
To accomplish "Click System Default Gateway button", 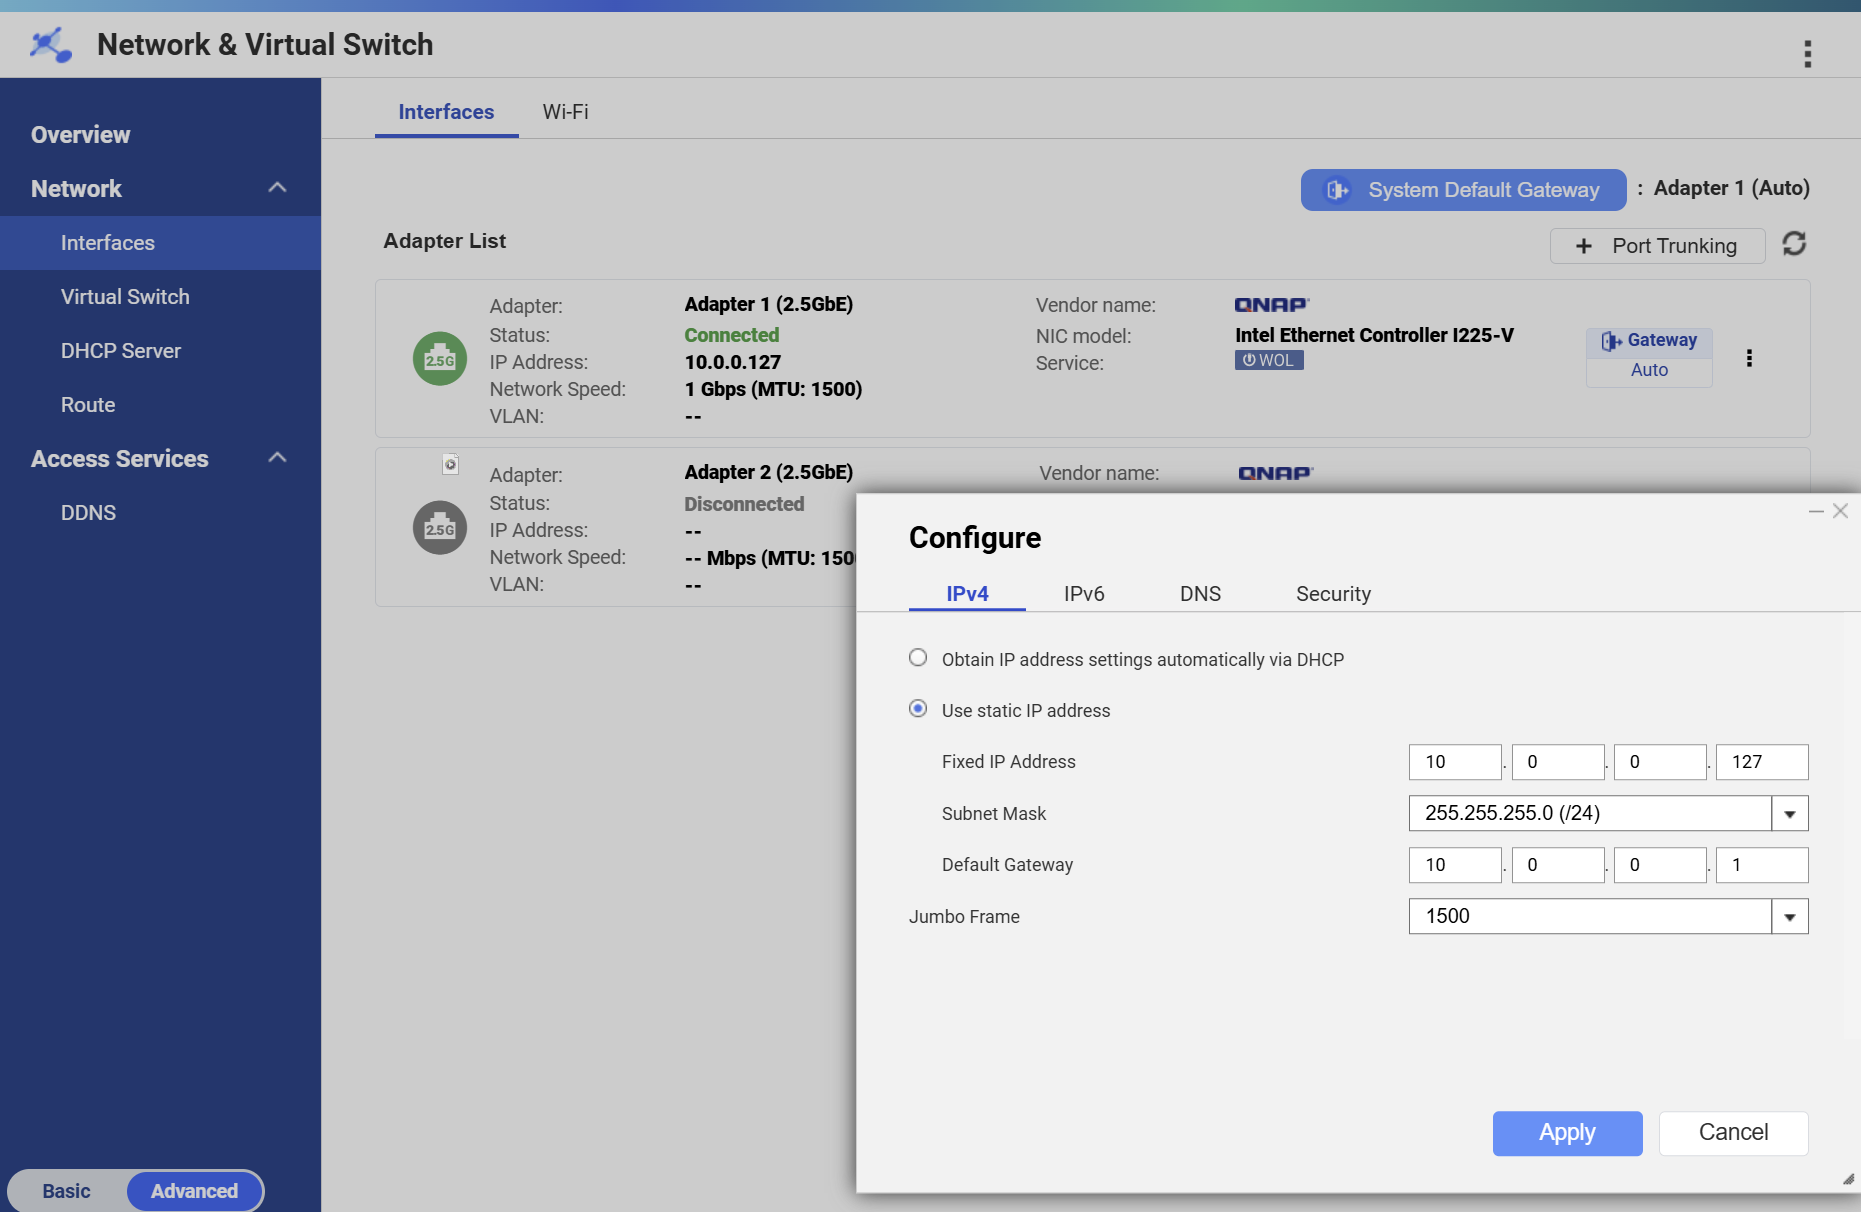I will pos(1463,190).
